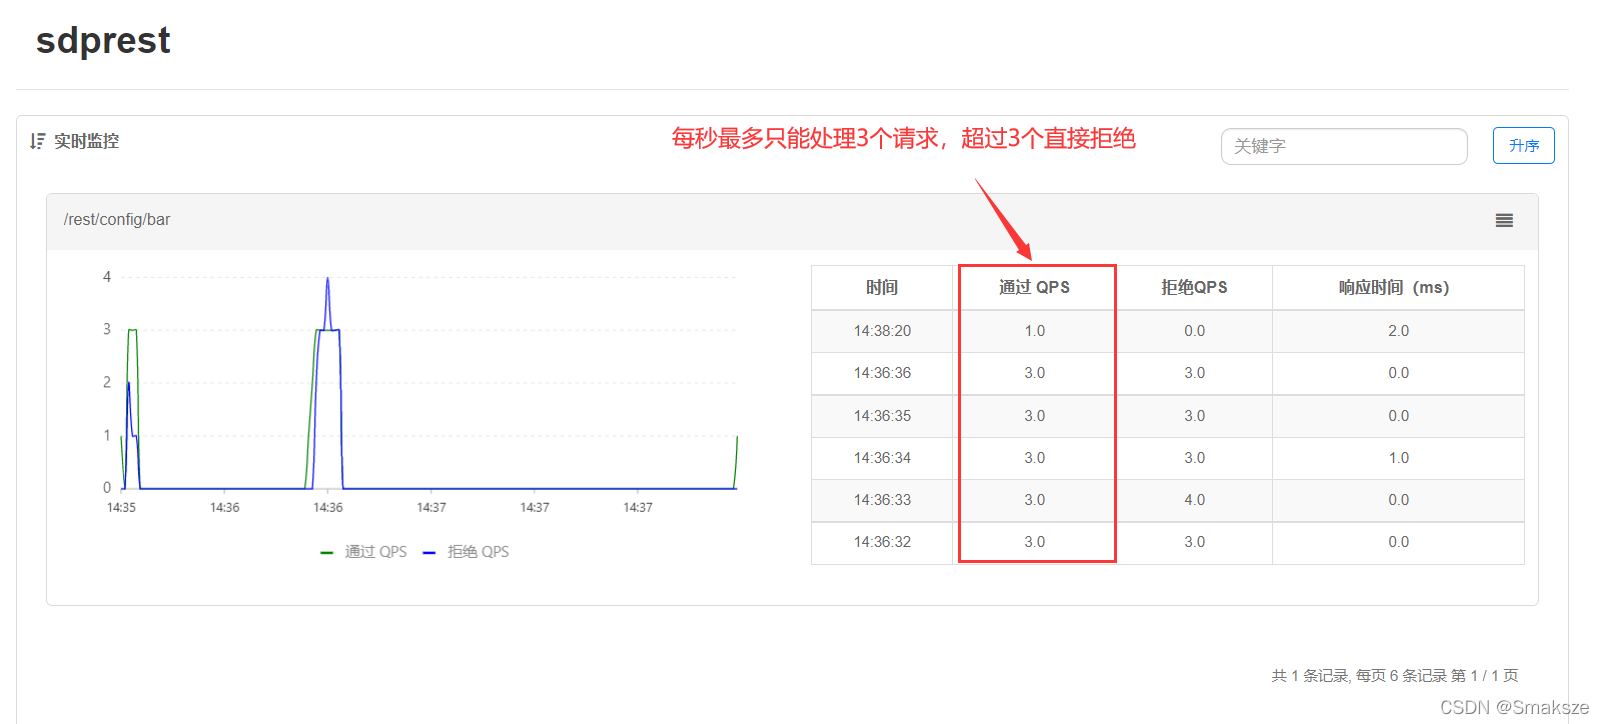
Task: Click the 14:36:33 time cell
Action: point(882,500)
